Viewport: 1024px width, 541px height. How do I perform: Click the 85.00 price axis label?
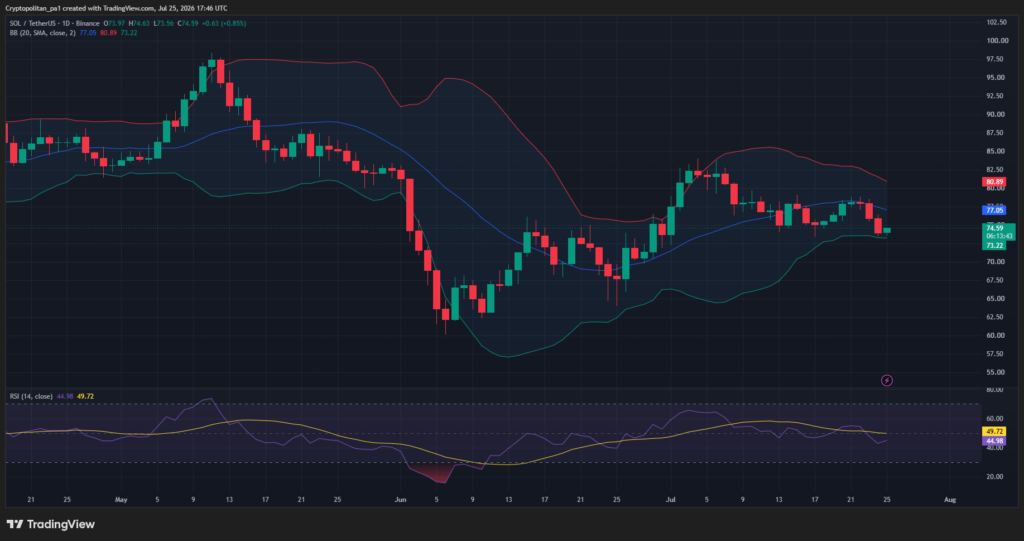pos(995,151)
